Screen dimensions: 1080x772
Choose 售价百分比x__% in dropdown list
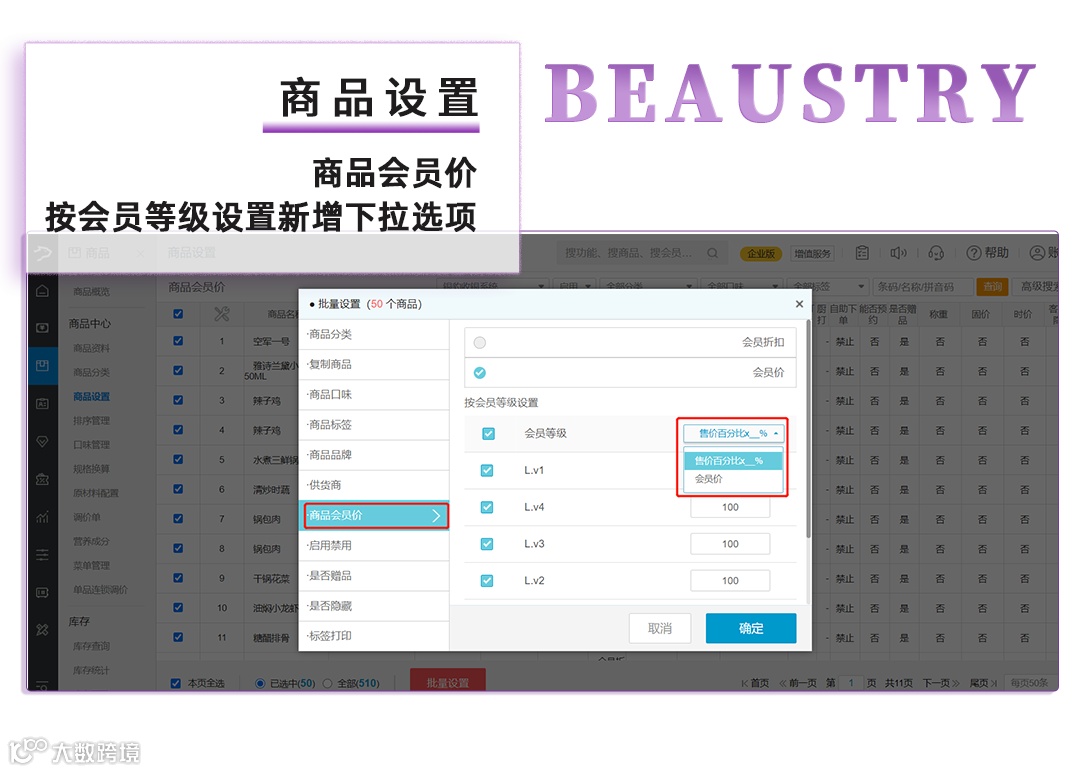pyautogui.click(x=733, y=461)
